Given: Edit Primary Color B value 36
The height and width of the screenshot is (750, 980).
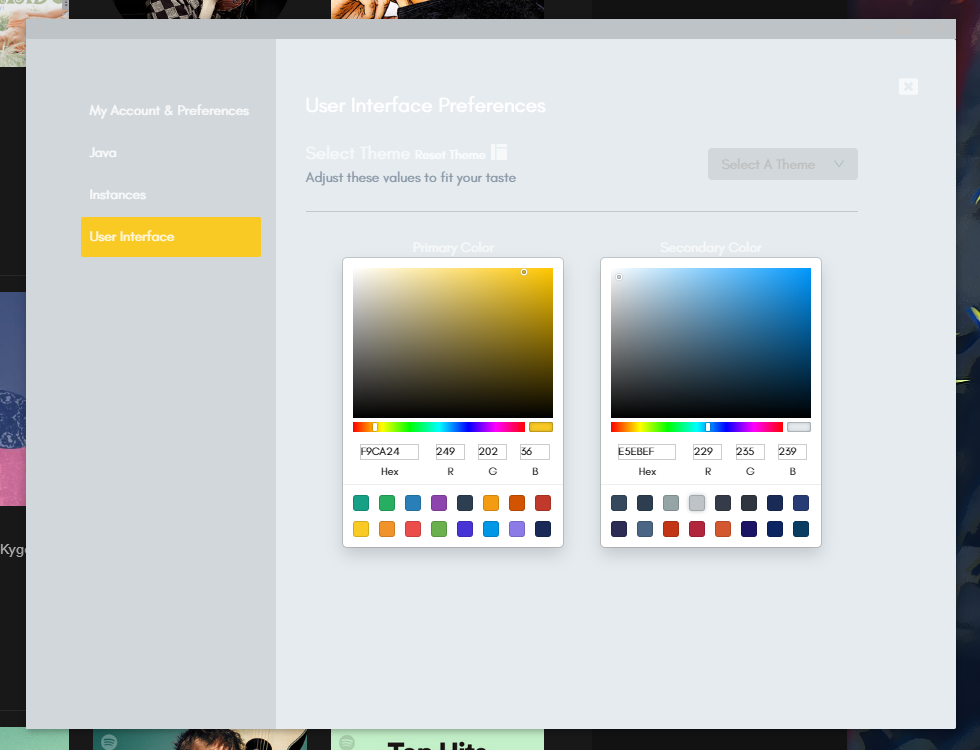Looking at the screenshot, I should tap(534, 451).
